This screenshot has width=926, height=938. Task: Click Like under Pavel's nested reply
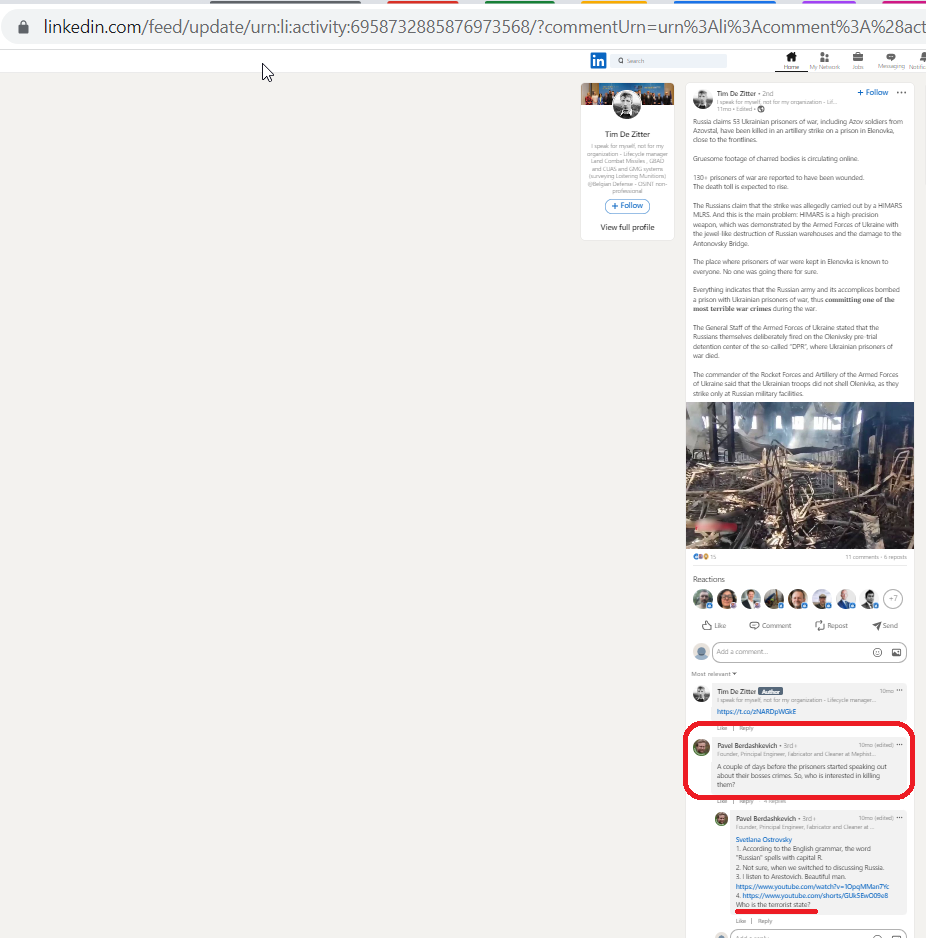click(x=741, y=921)
